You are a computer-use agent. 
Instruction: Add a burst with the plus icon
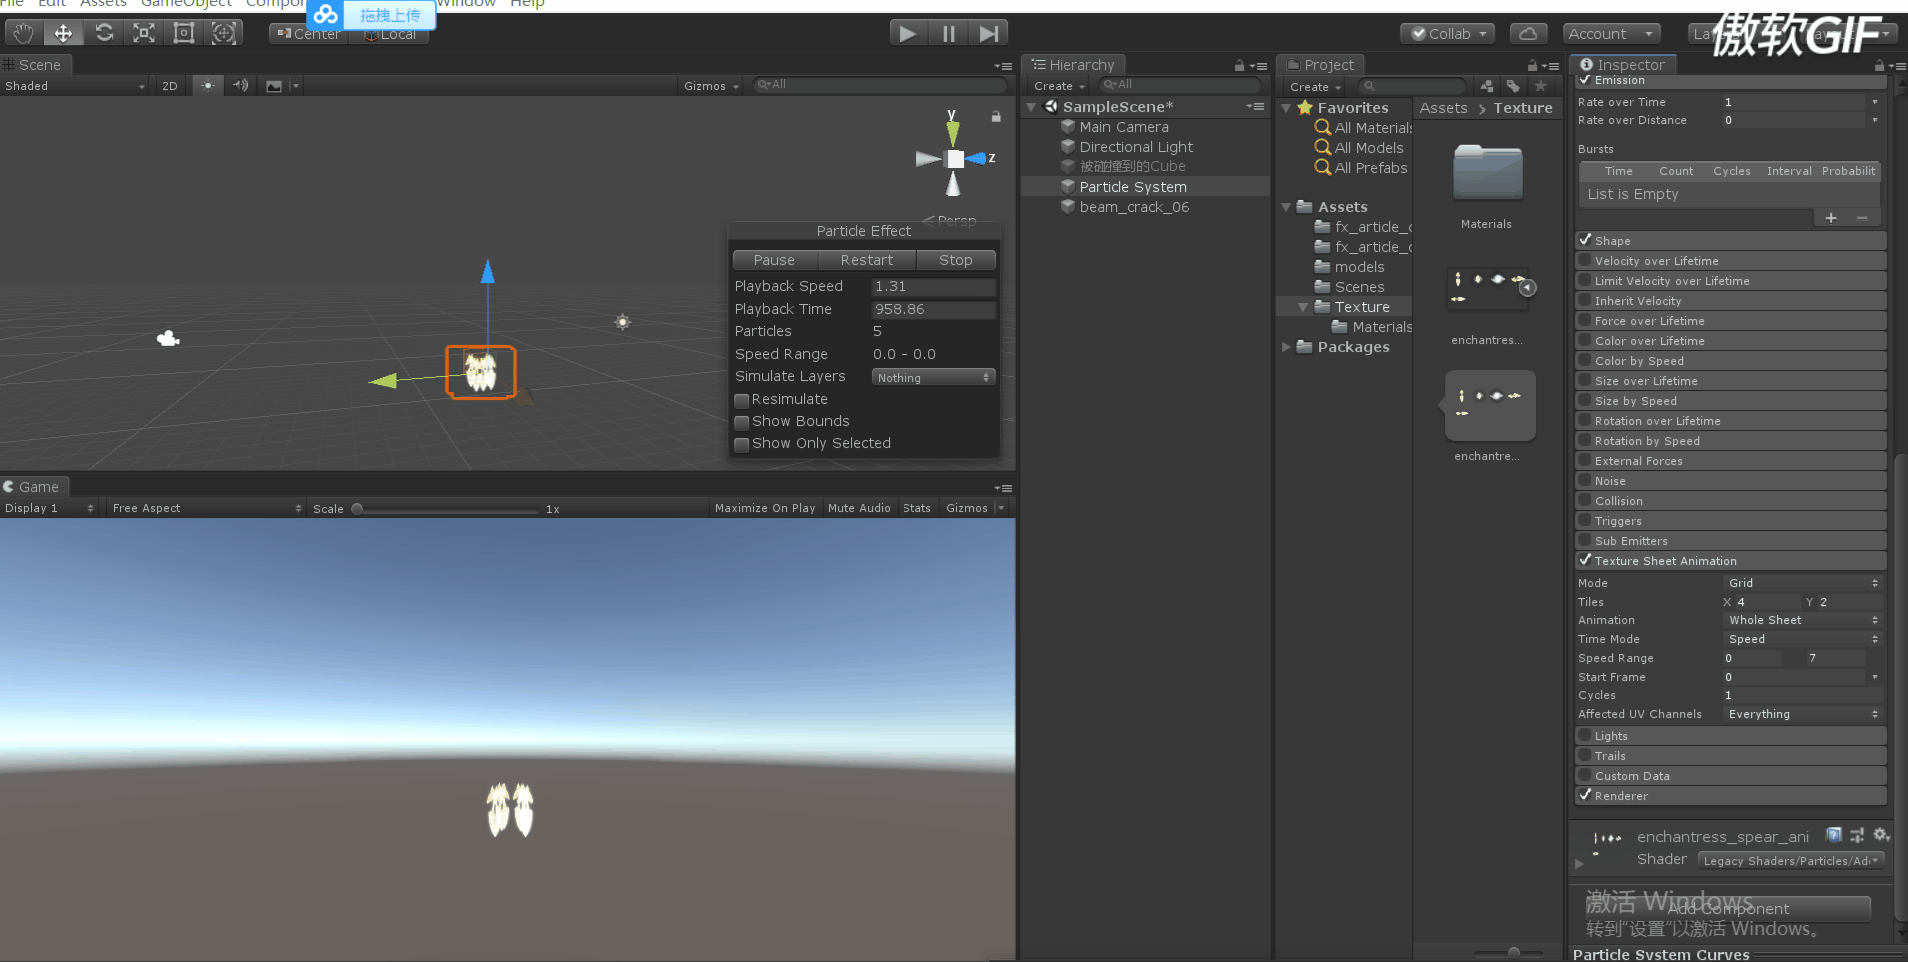click(x=1831, y=218)
